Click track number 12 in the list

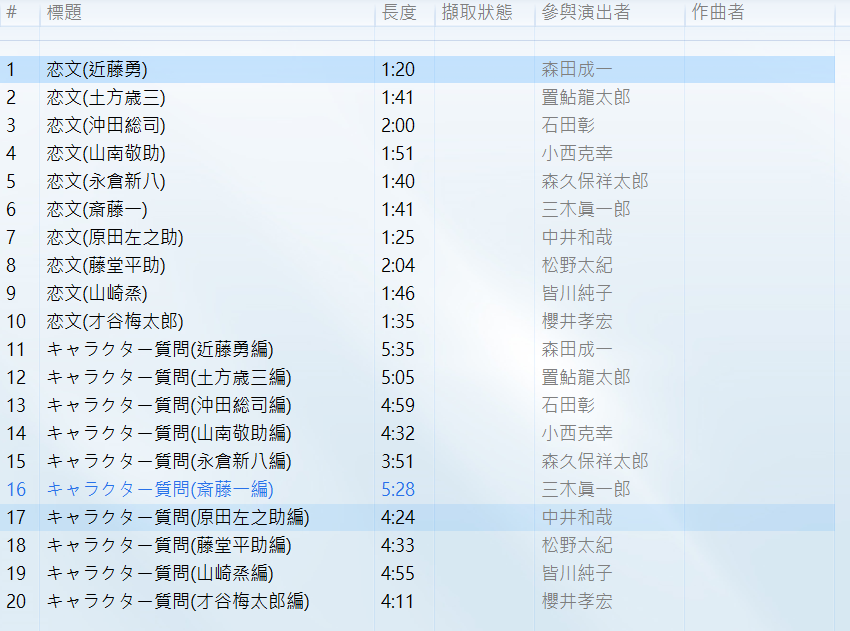[16, 377]
